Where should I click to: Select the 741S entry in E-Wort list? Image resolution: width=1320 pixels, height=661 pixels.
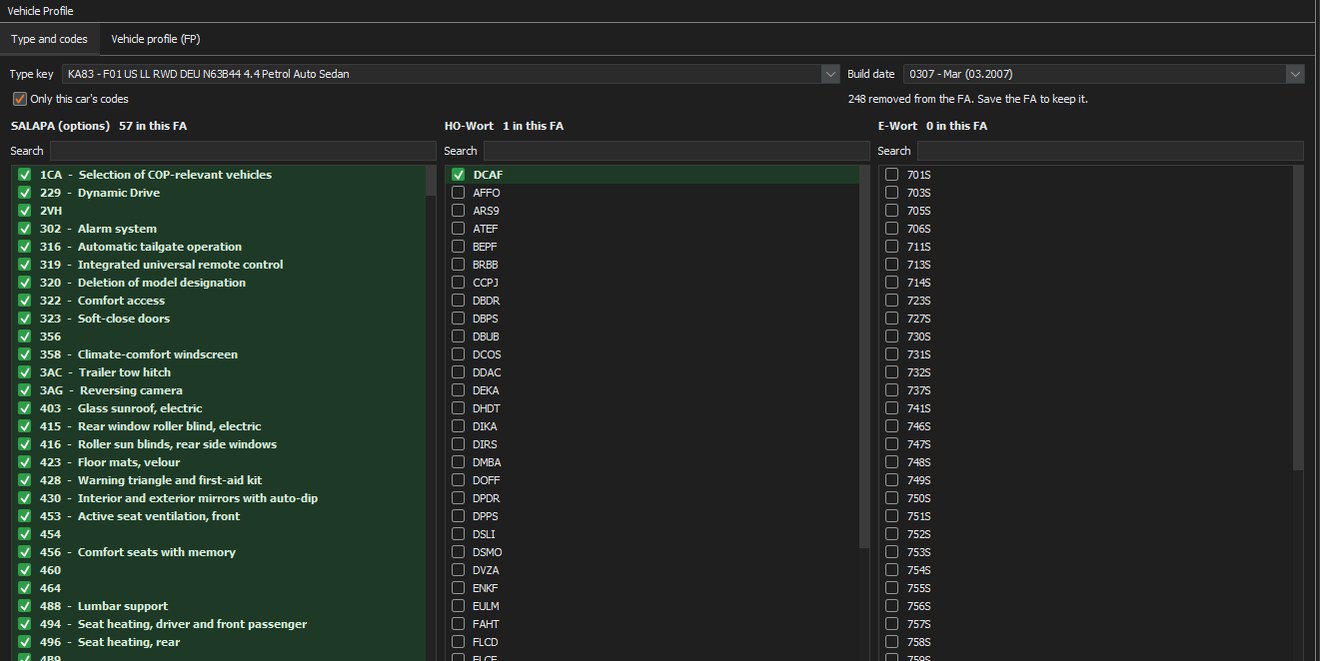1086,409
